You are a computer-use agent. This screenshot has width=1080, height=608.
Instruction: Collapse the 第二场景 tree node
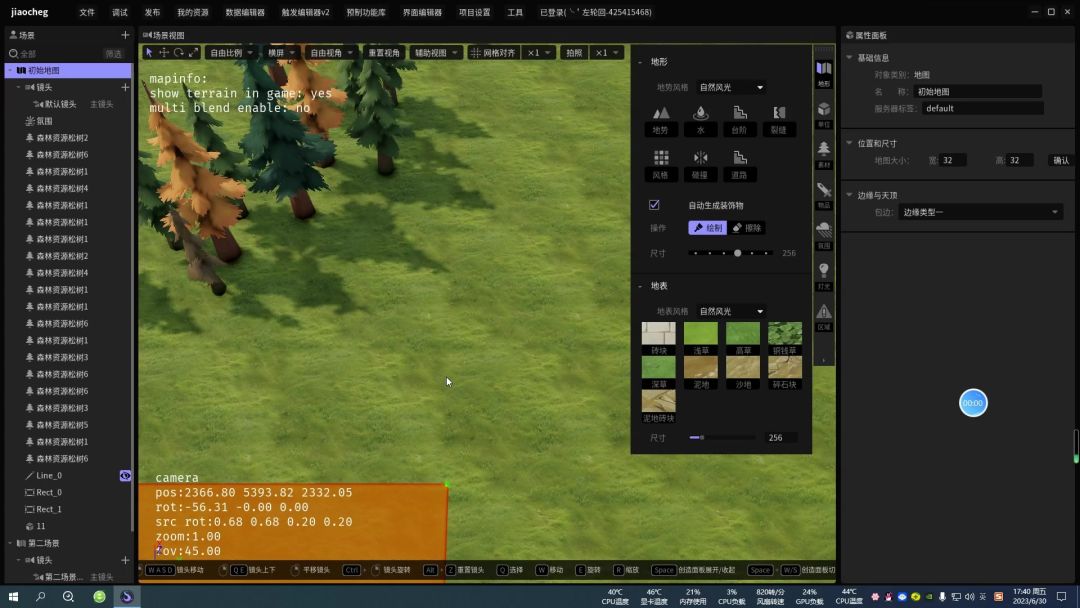[x=10, y=543]
